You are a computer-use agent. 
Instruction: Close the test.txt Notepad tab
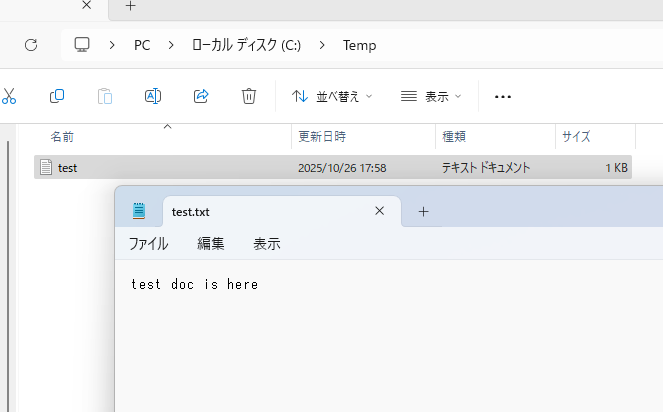click(x=379, y=211)
